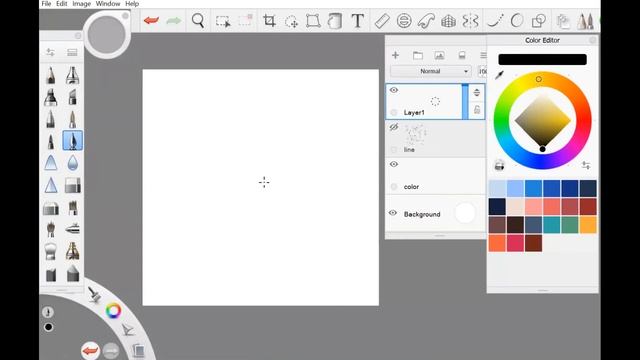This screenshot has height=360, width=640.
Task: Hide Layer1 with its eye icon
Action: (x=393, y=90)
